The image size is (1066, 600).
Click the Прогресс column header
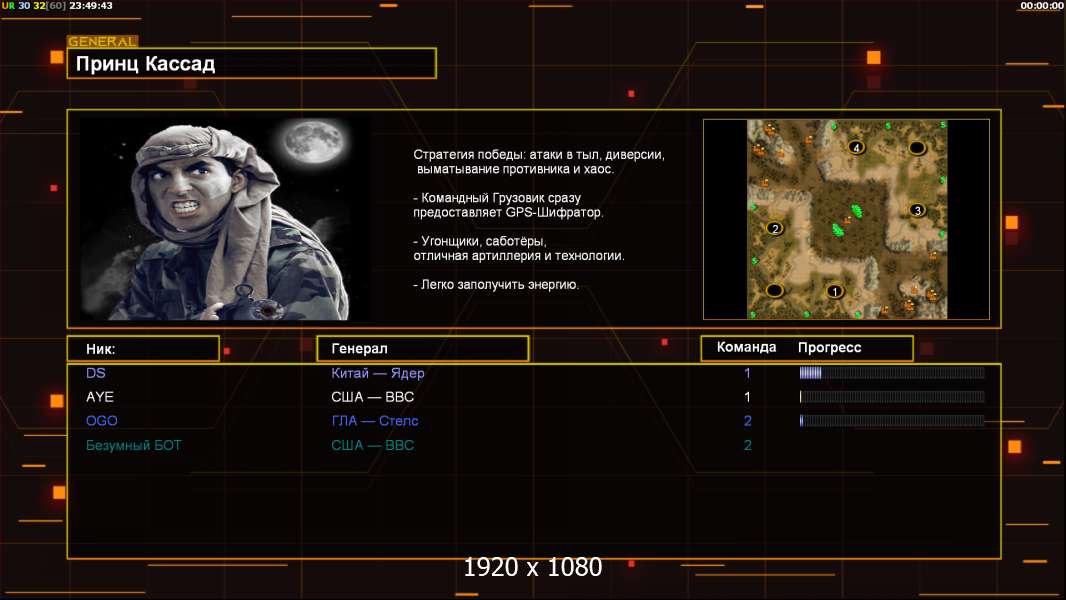point(829,347)
